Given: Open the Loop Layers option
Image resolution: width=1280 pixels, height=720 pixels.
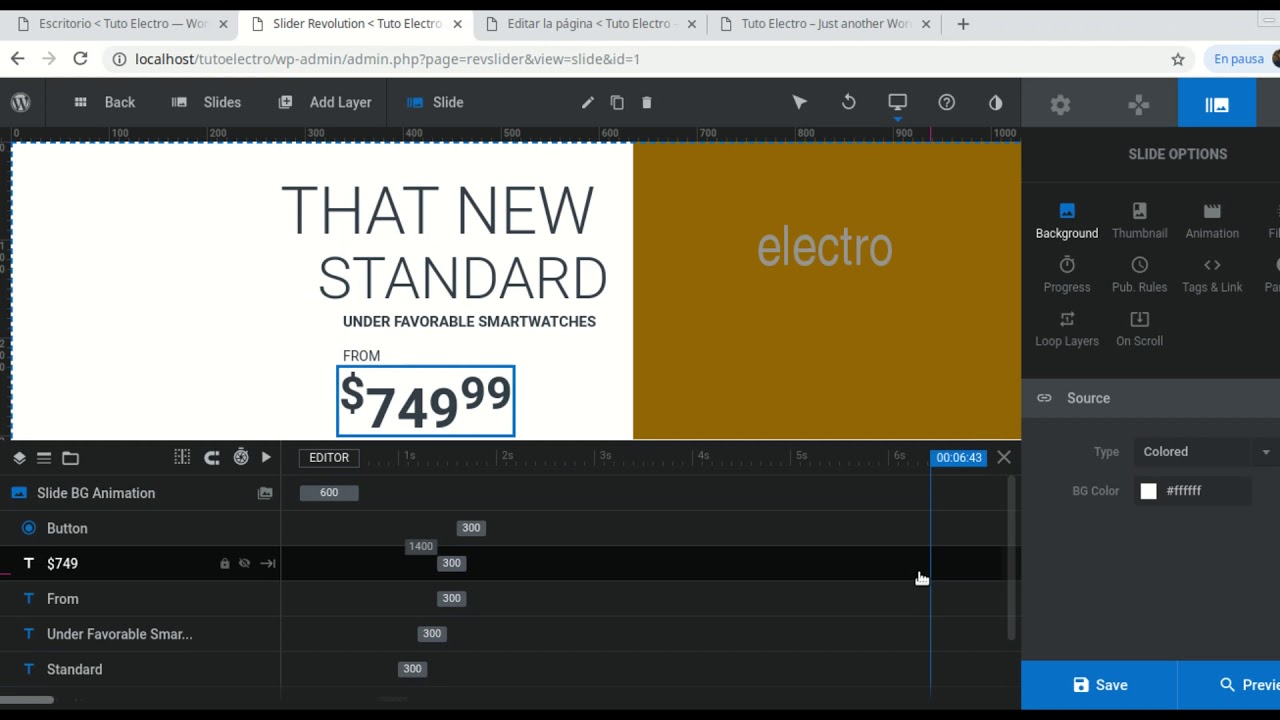Looking at the screenshot, I should click(x=1067, y=328).
